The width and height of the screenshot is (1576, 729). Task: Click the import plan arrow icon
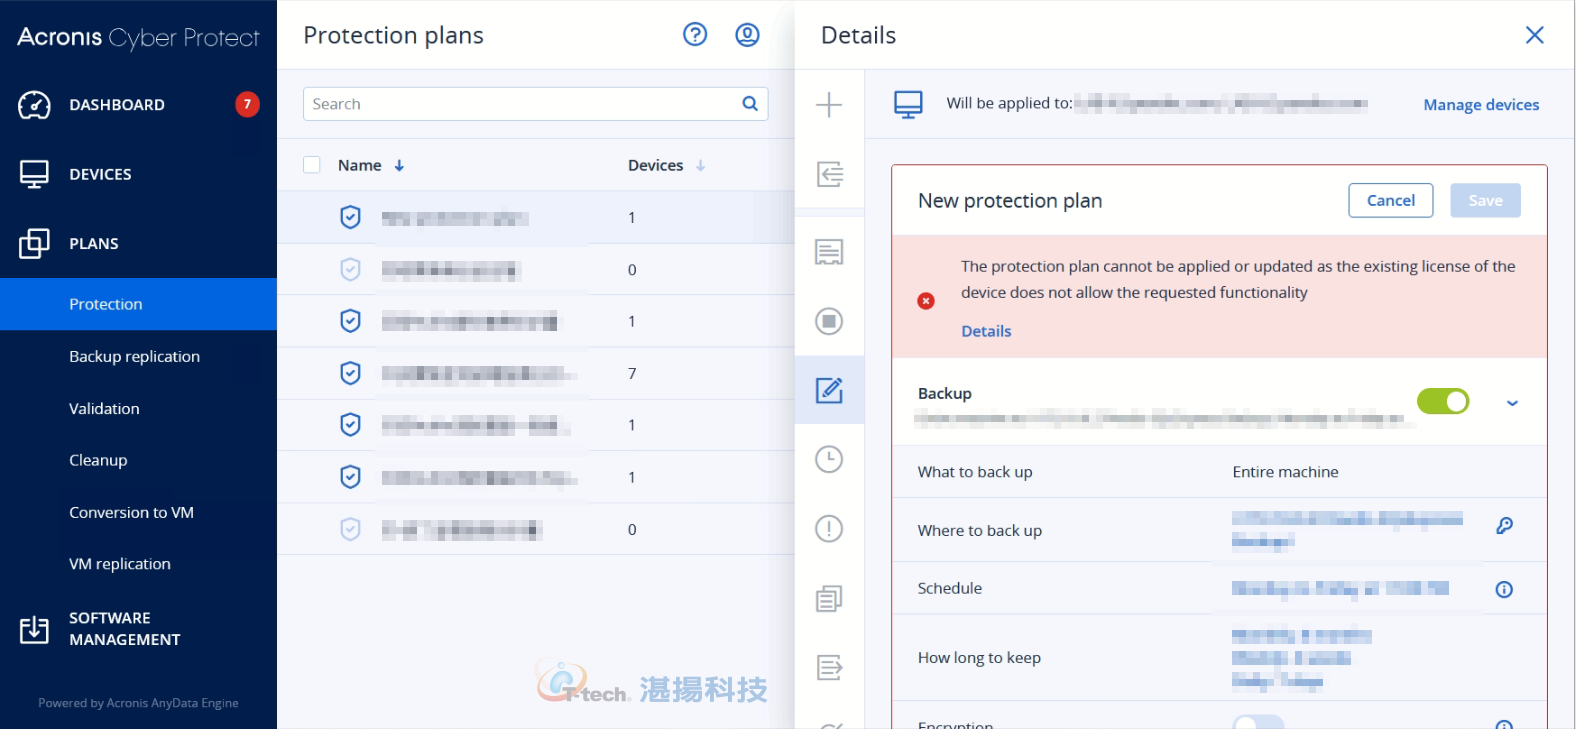click(829, 174)
